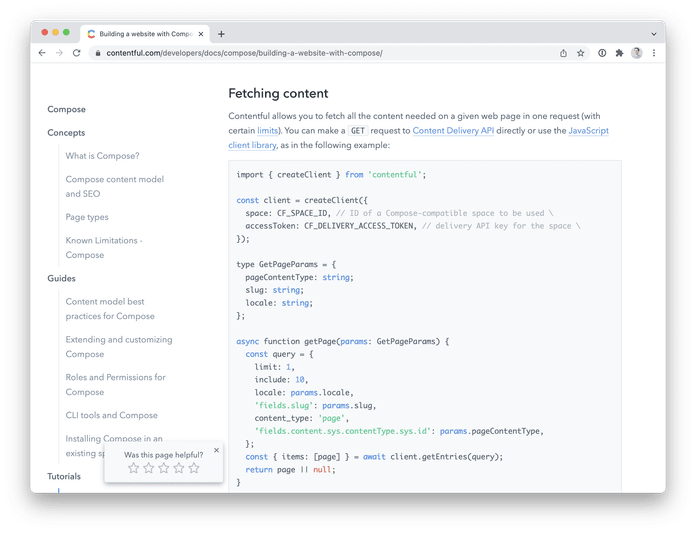Rate the page three stars
Image resolution: width=696 pixels, height=533 pixels.
click(x=163, y=468)
